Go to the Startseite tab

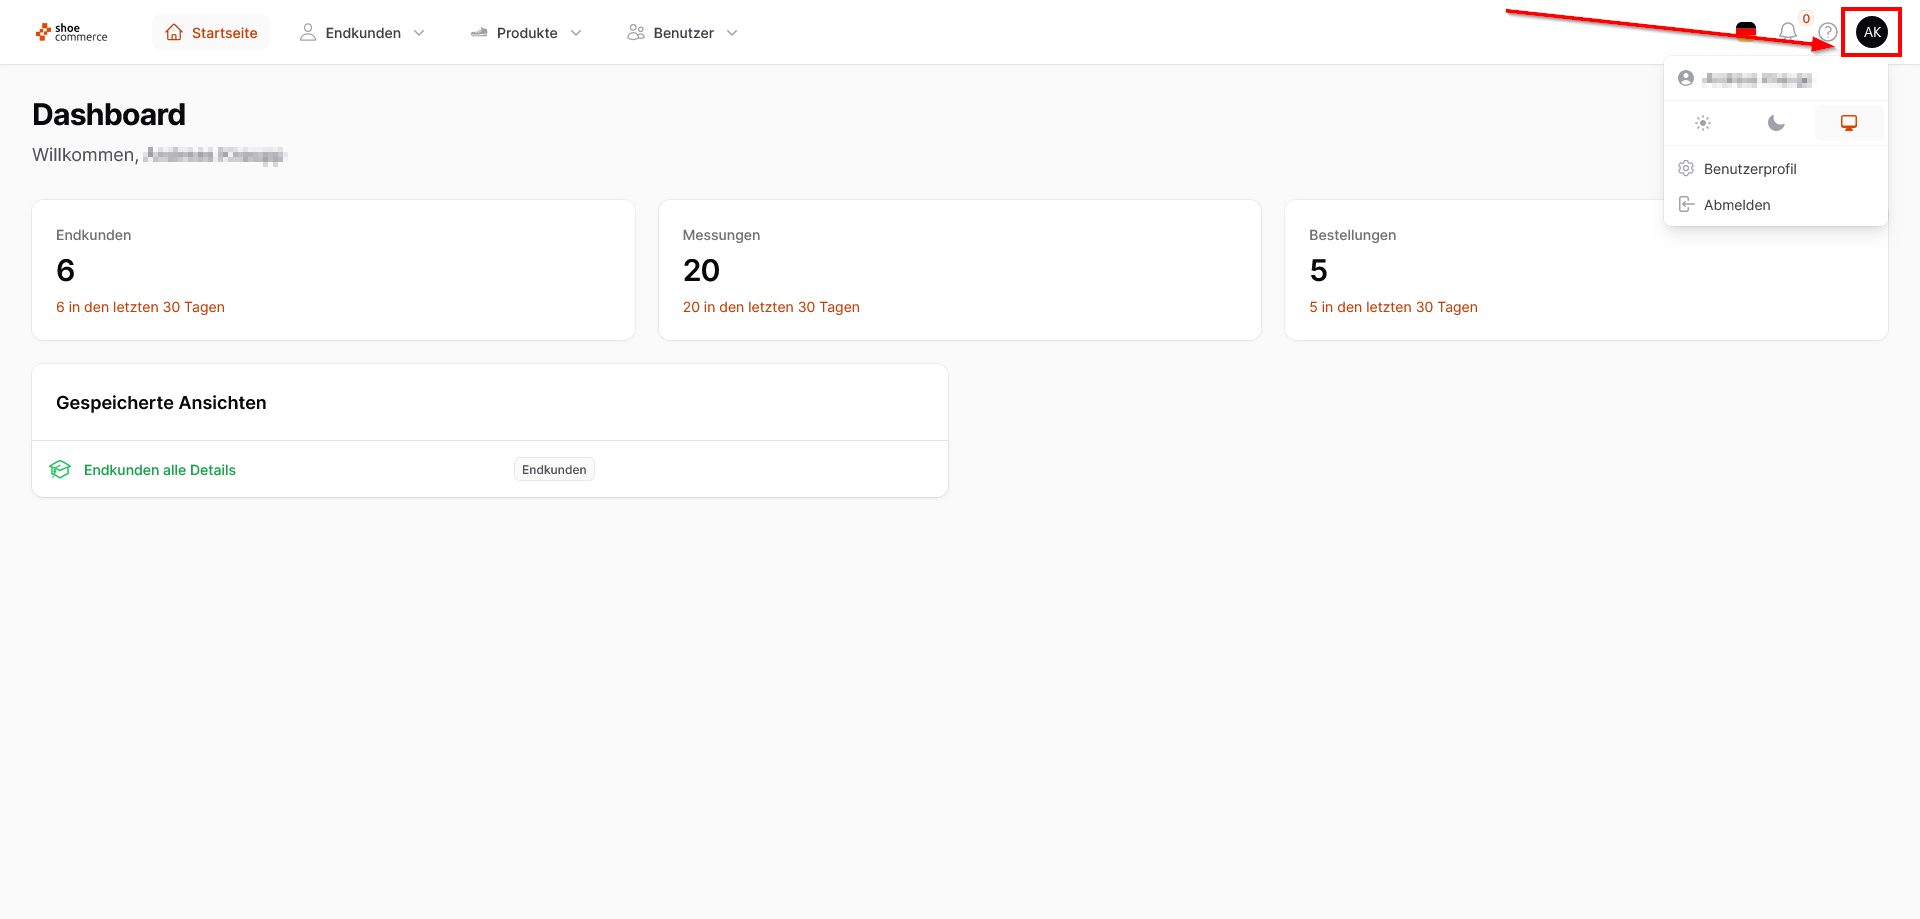pos(211,33)
